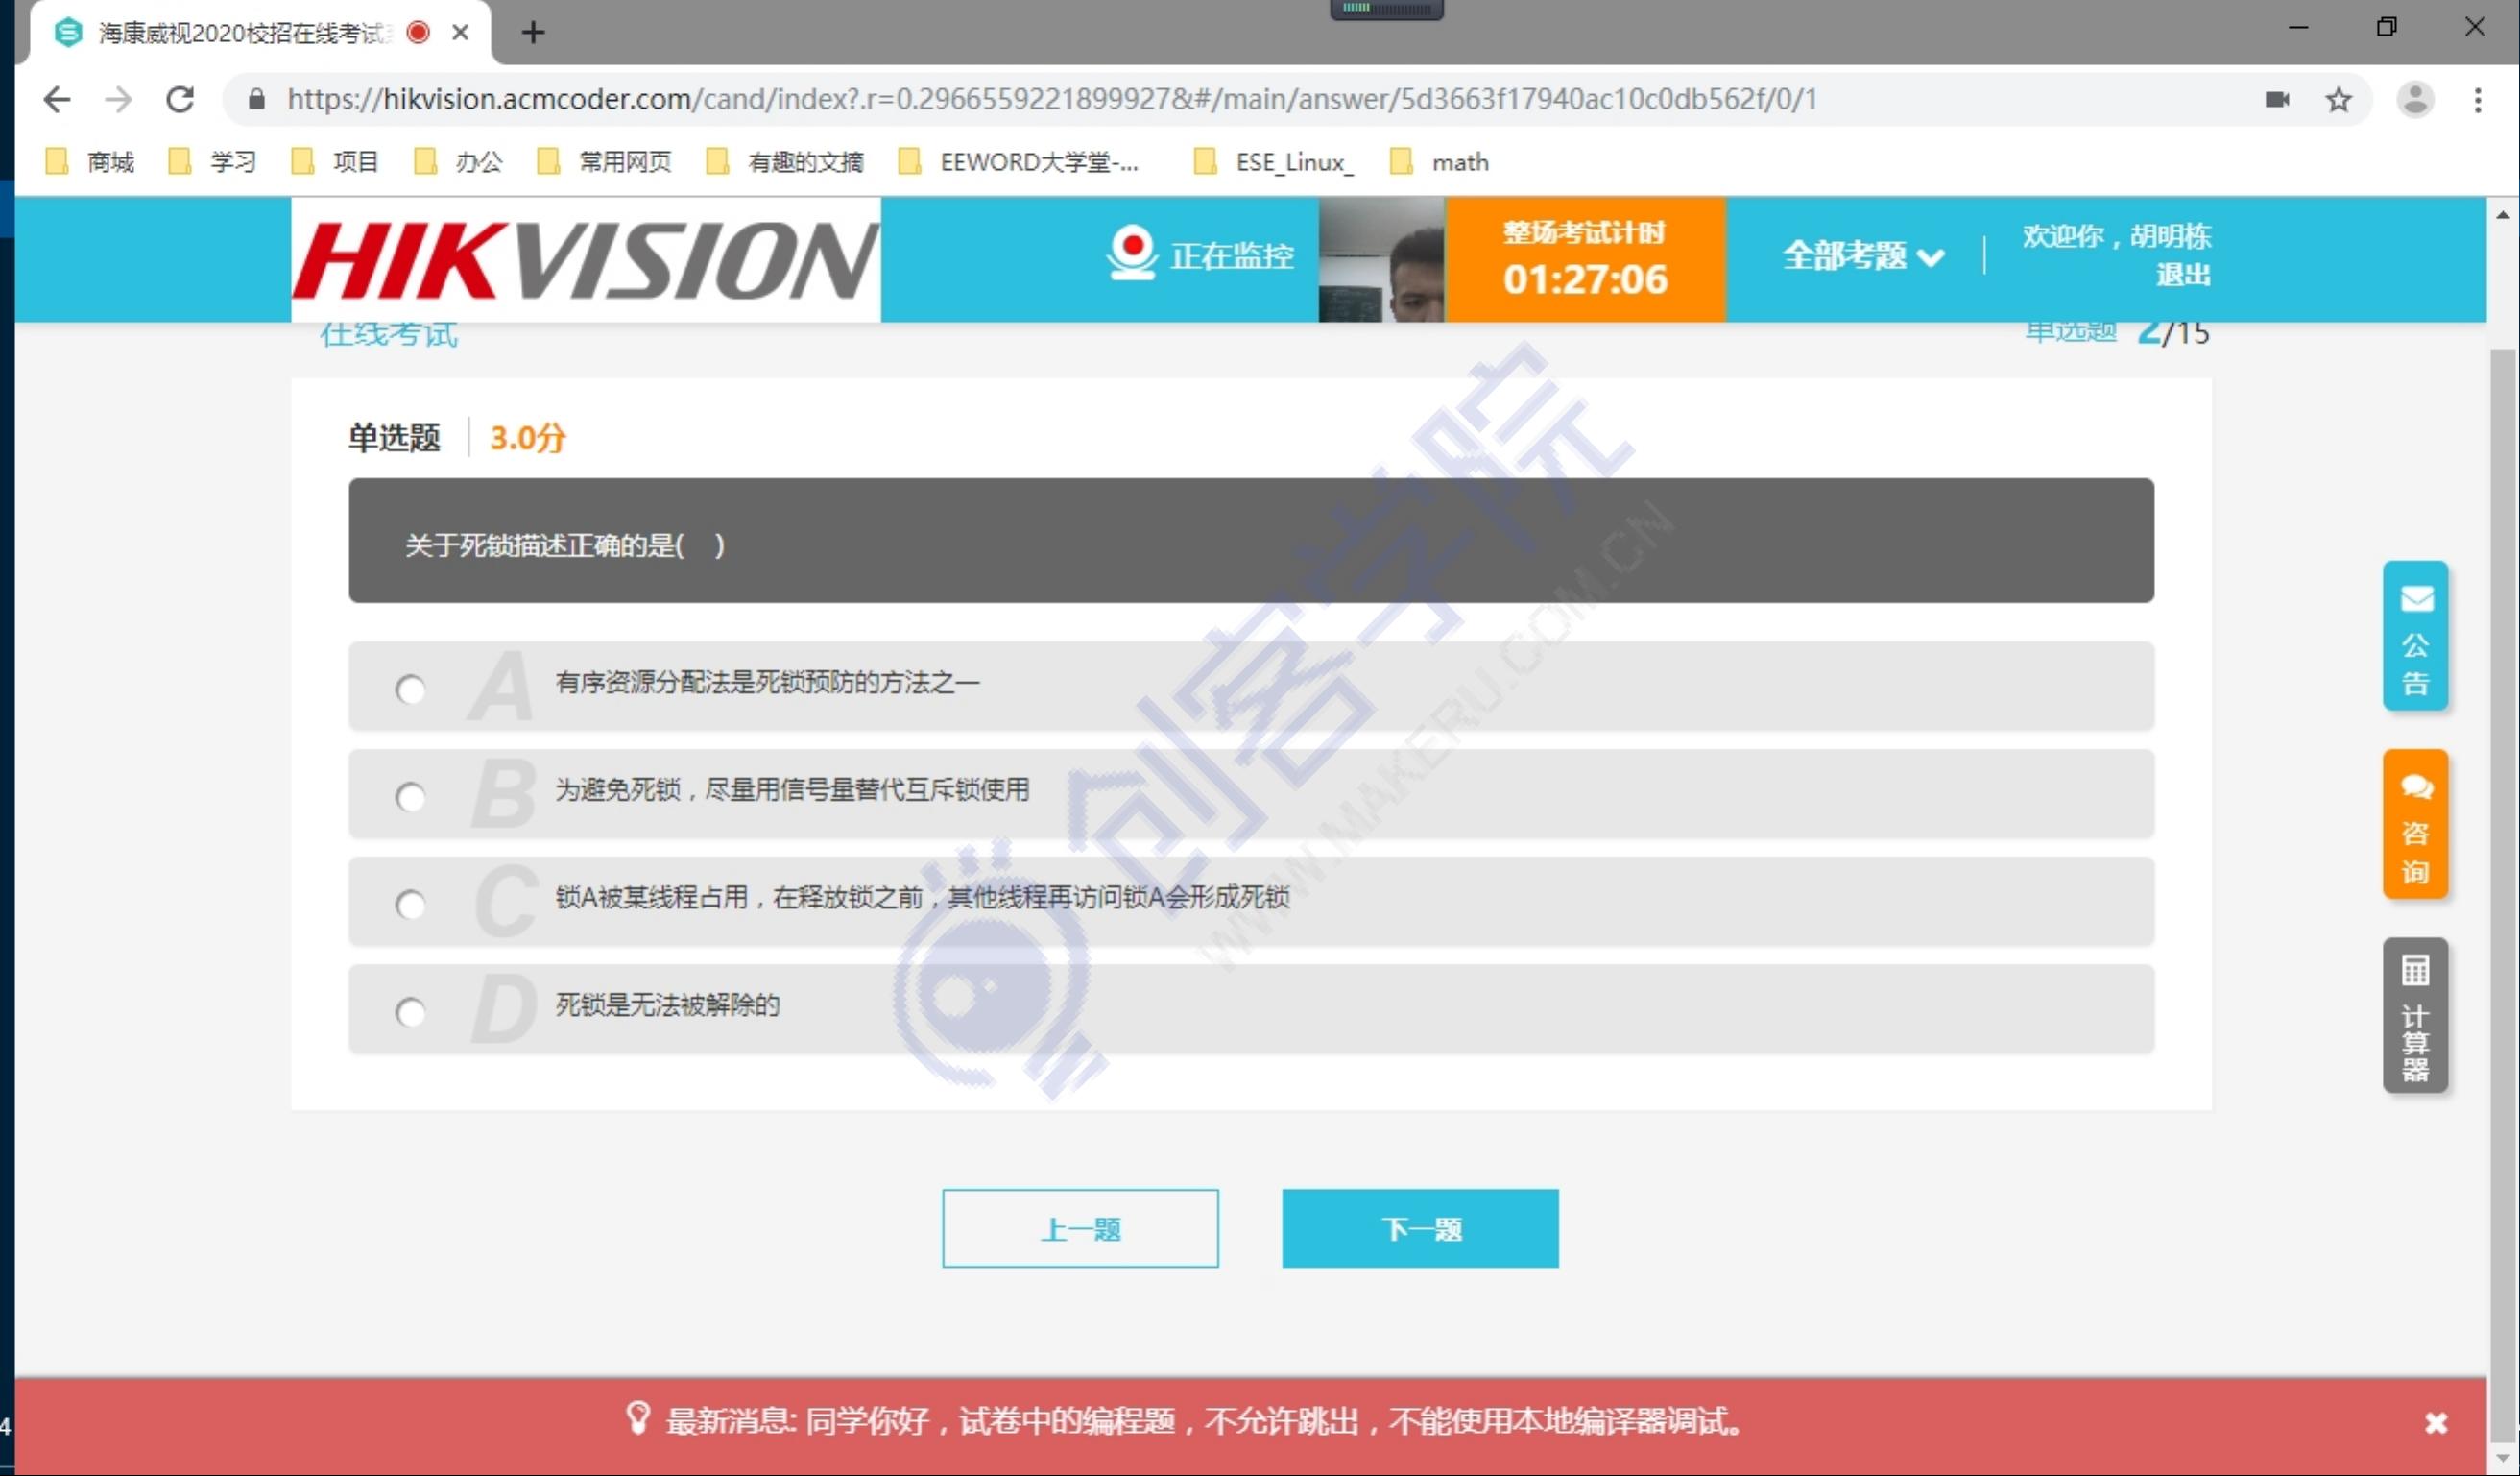Image resolution: width=2520 pixels, height=1476 pixels.
Task: Click the lock icon in address bar
Action: click(257, 99)
